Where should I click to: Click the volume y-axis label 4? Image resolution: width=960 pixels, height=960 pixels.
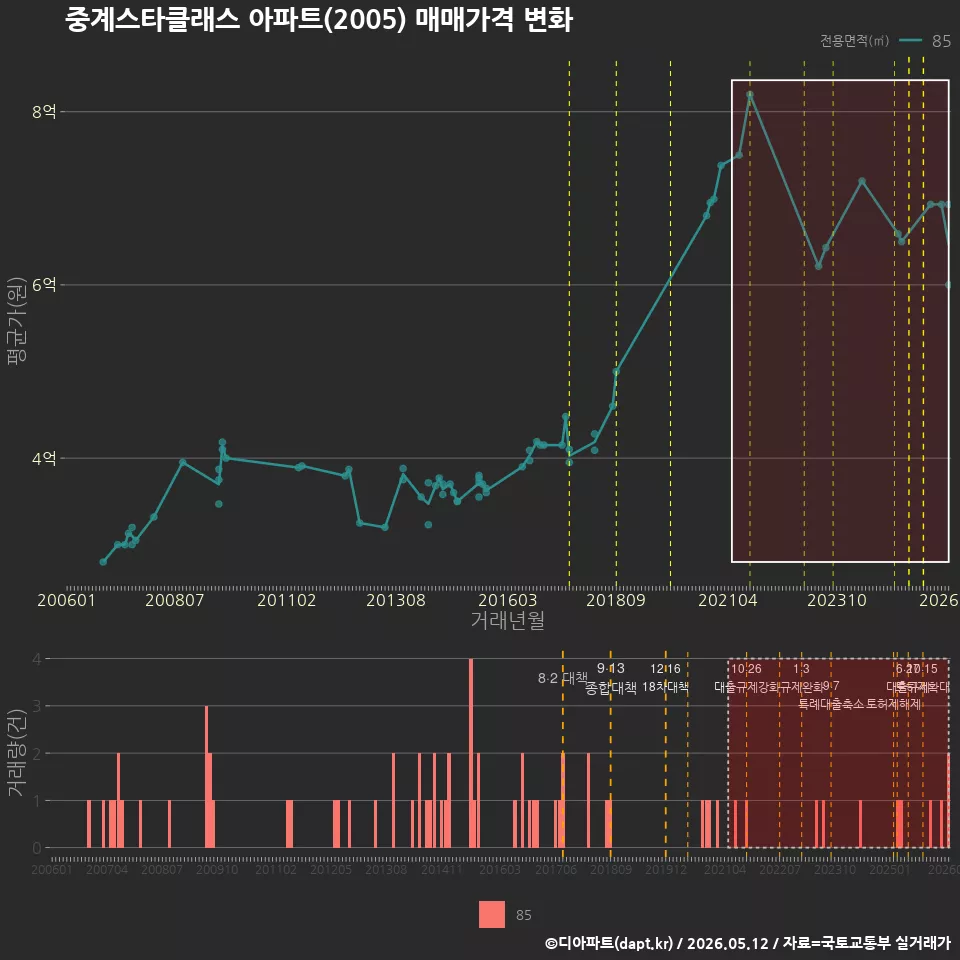coord(37,659)
